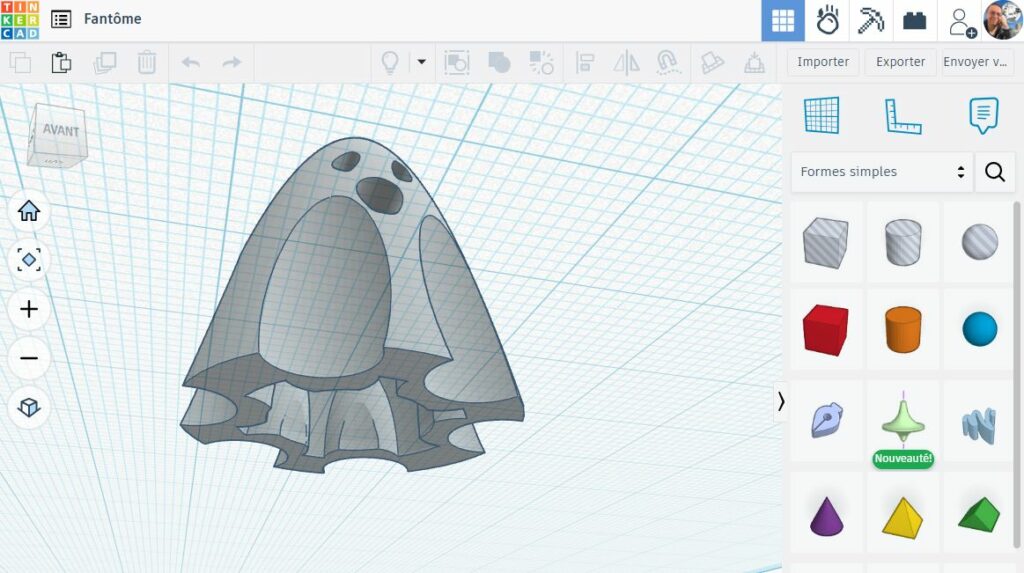Expand the visibility lightbulb dropdown arrow

[x=421, y=62]
